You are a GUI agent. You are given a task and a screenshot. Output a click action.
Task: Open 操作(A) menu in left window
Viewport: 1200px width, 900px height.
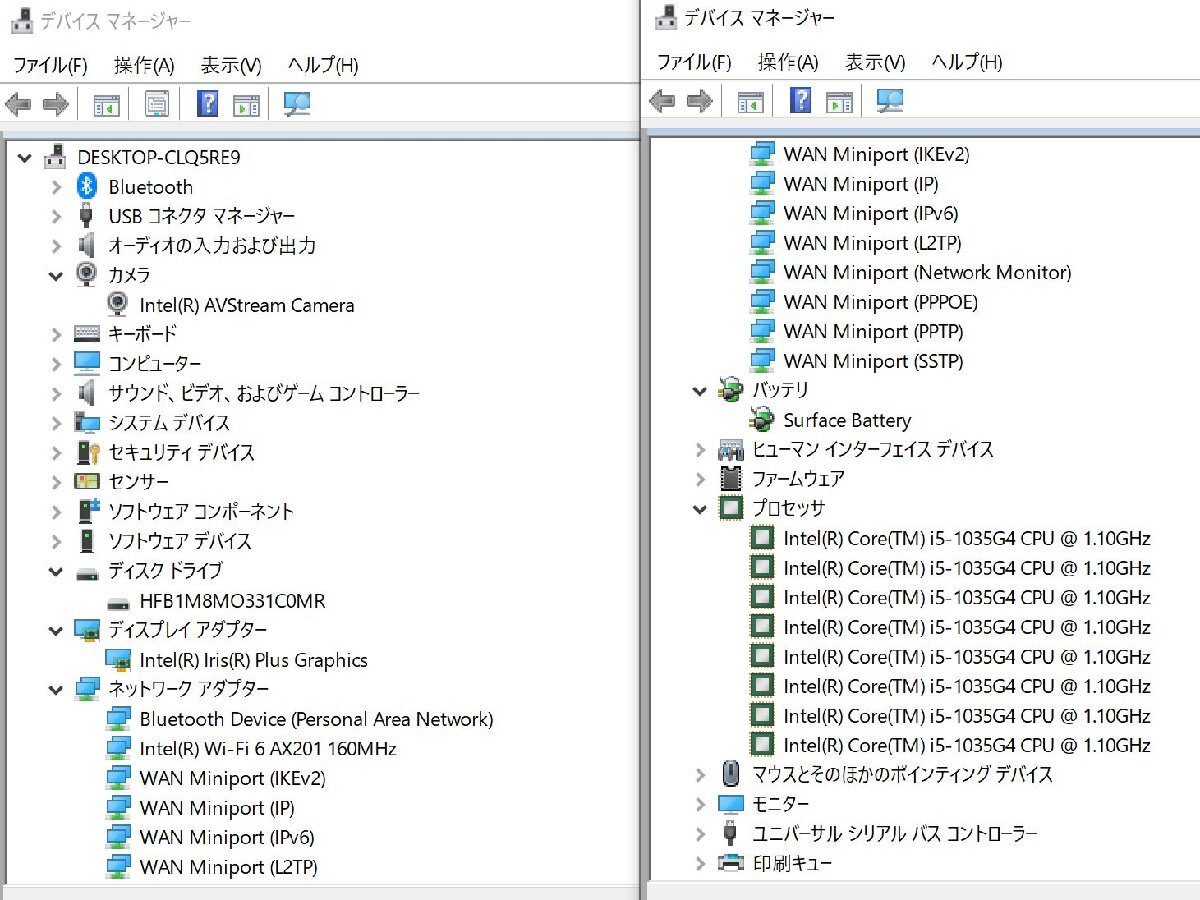coord(144,66)
